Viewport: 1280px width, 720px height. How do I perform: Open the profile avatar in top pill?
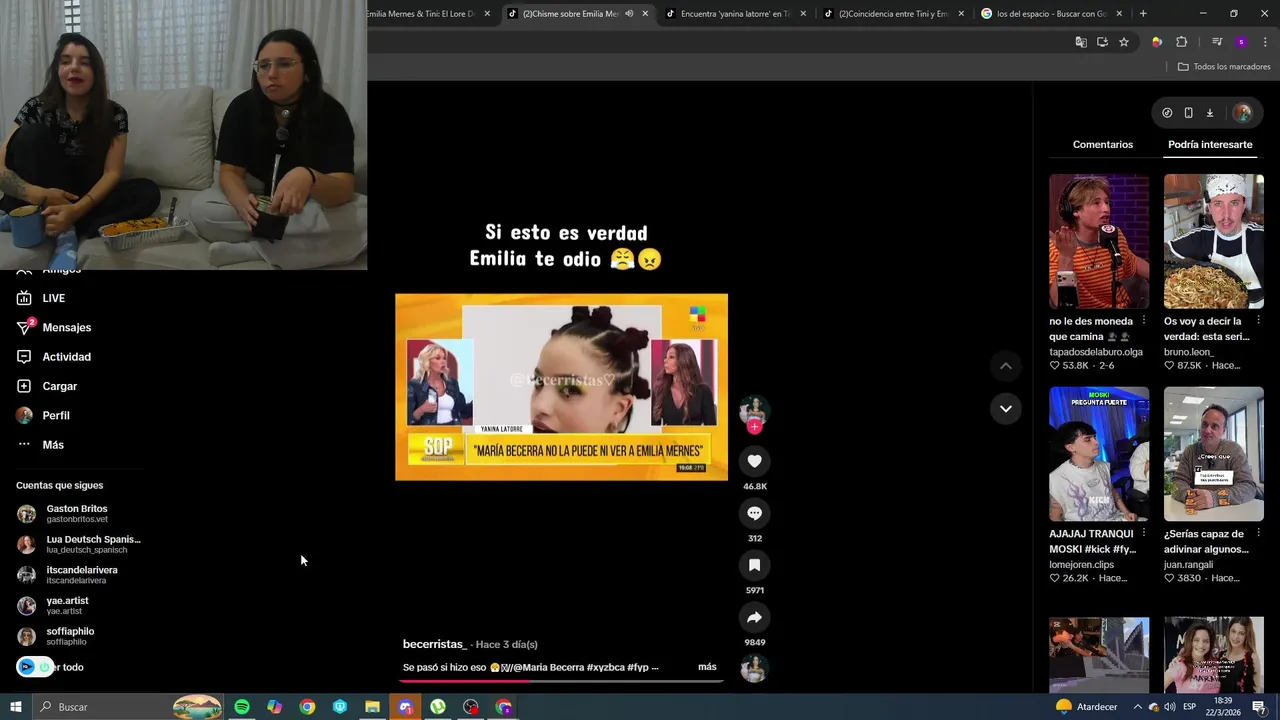(x=1242, y=113)
